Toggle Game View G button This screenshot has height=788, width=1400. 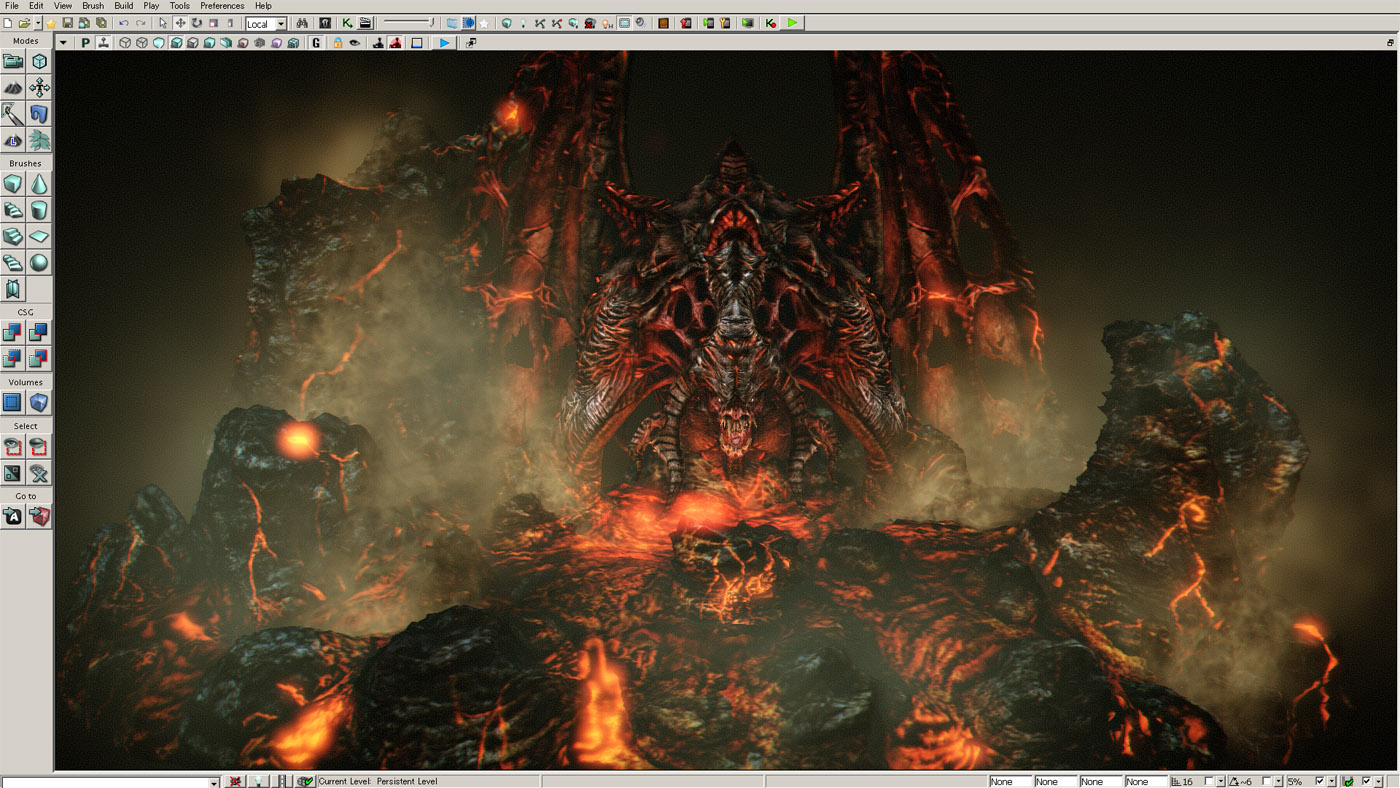pyautogui.click(x=316, y=43)
